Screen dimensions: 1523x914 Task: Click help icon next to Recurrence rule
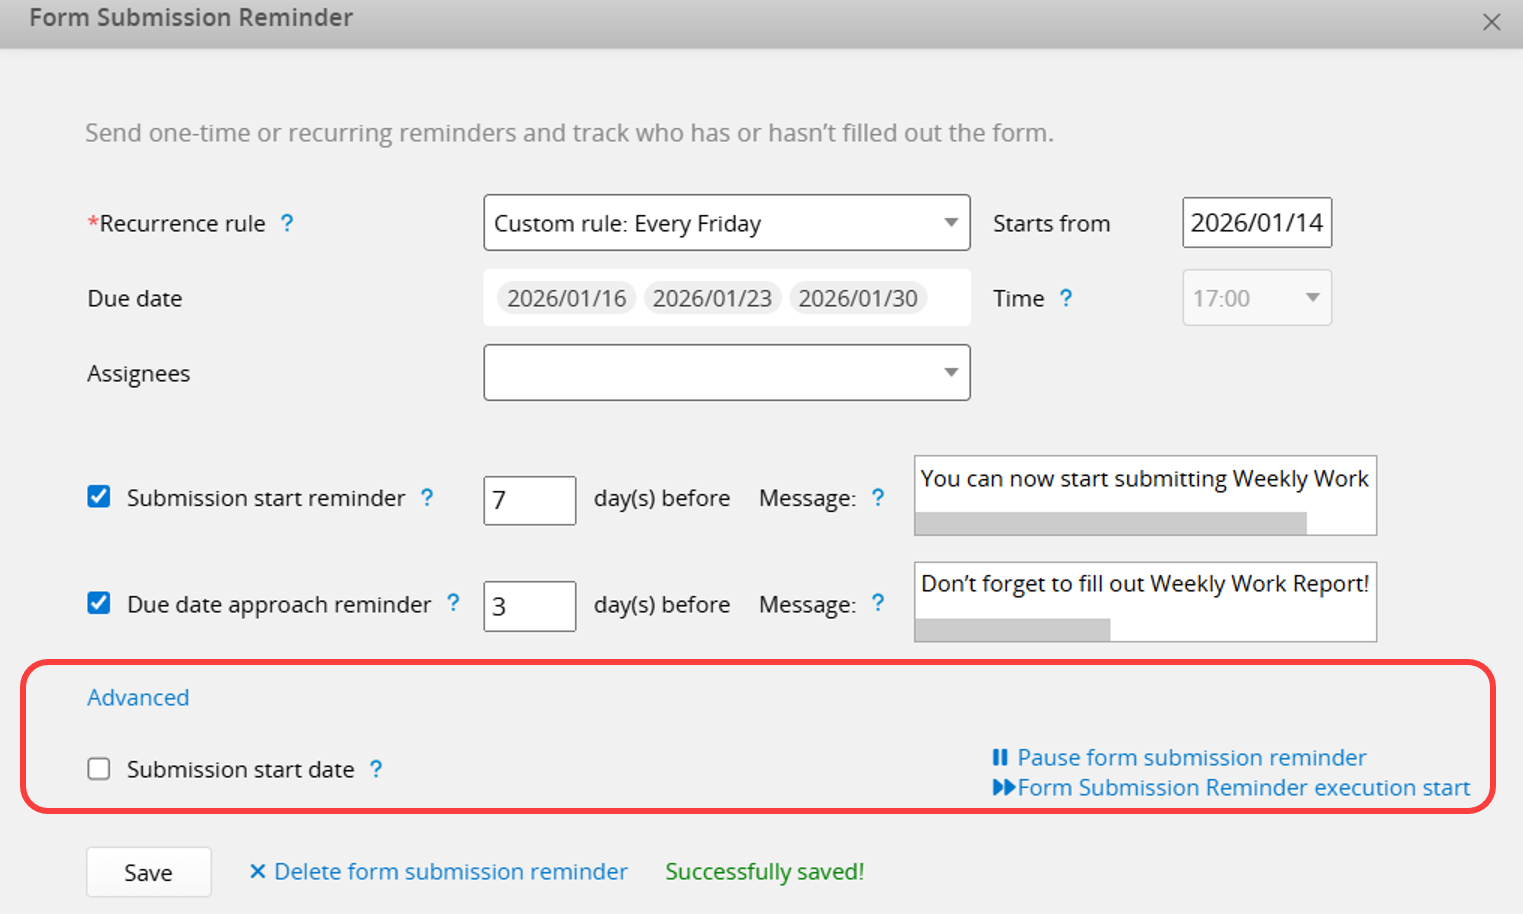tap(287, 223)
